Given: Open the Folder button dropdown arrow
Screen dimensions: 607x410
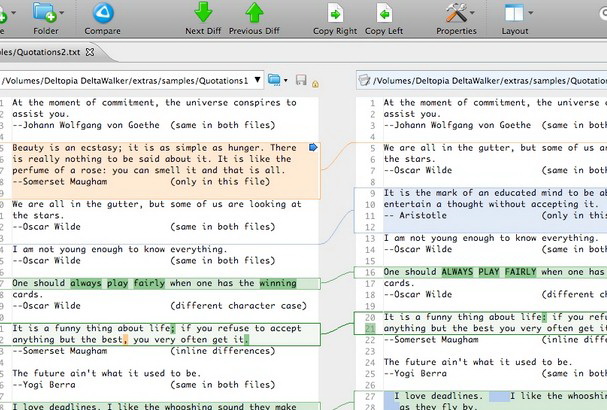Looking at the screenshot, I should (63, 14).
